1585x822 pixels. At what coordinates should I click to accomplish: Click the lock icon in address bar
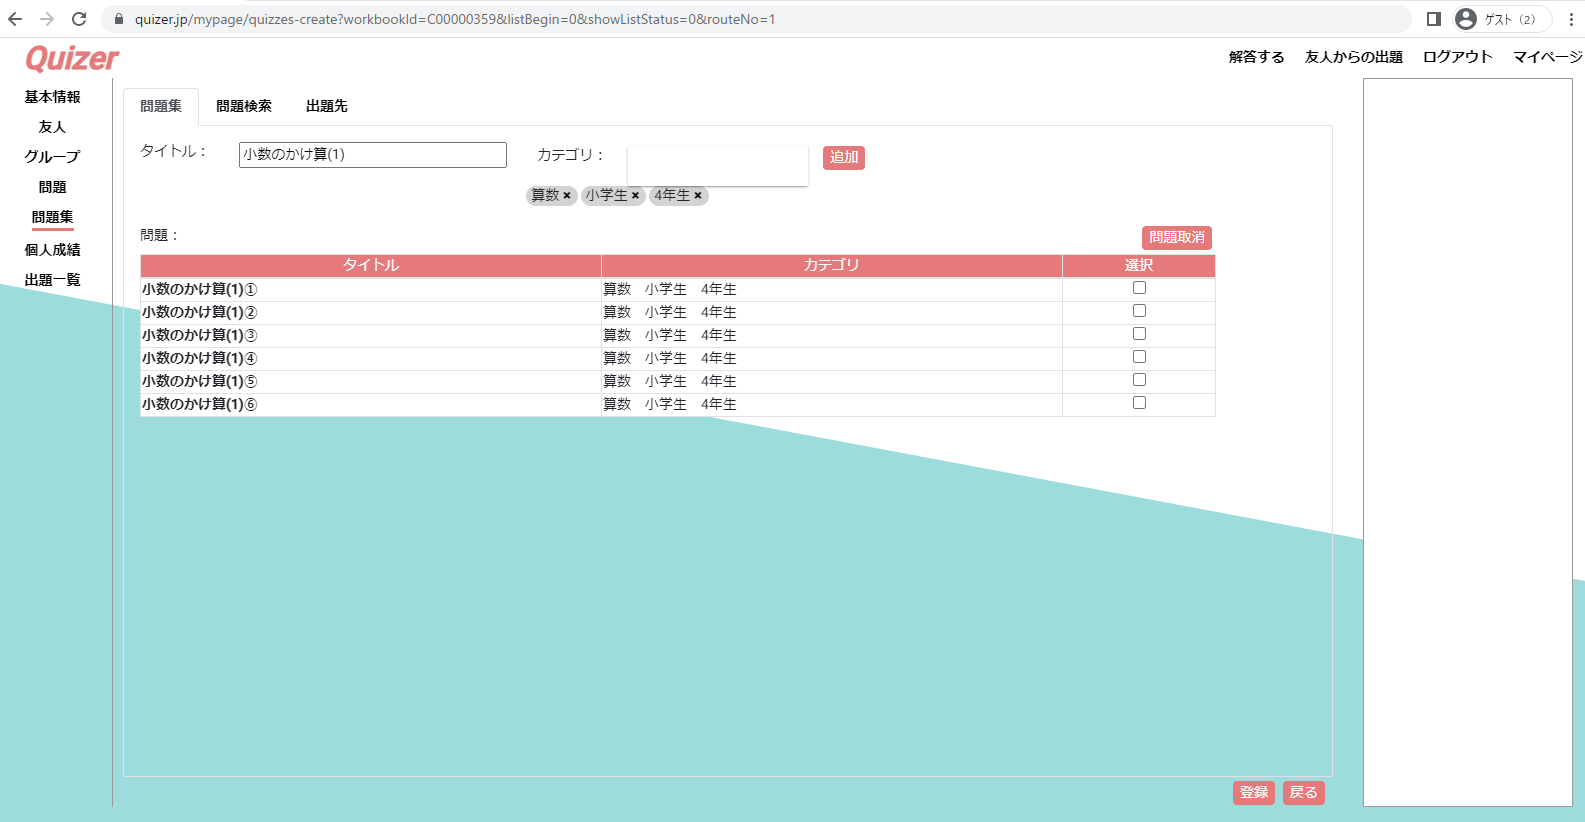(x=119, y=19)
